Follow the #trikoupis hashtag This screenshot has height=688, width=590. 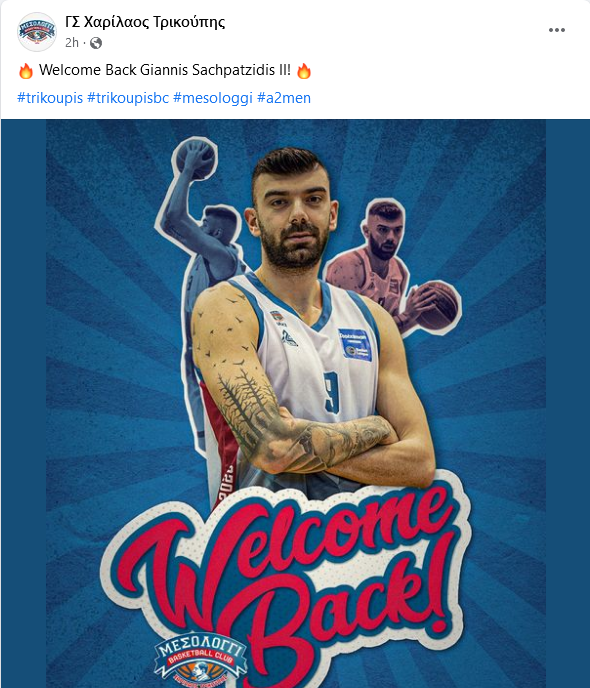(50, 97)
